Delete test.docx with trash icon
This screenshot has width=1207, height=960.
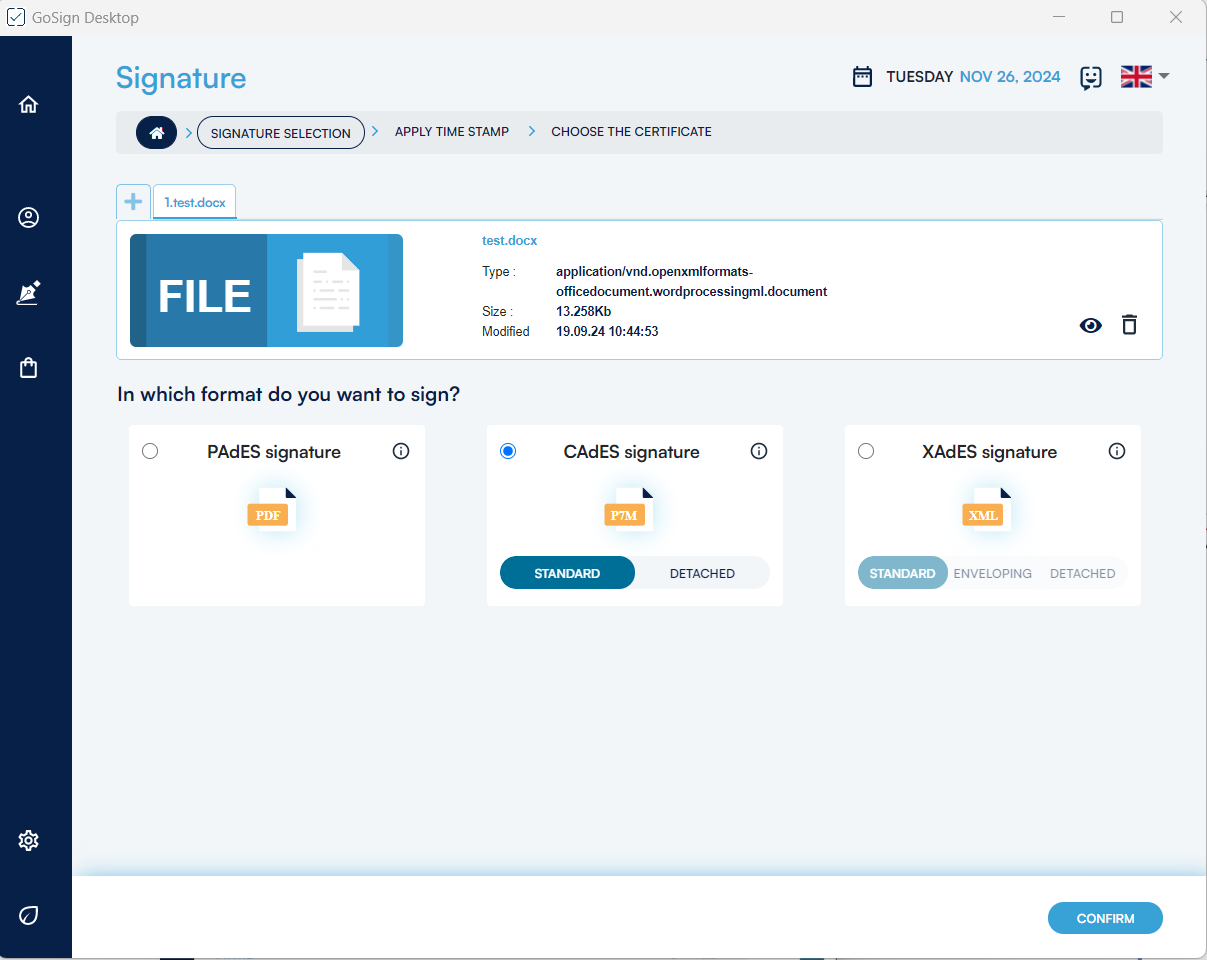pos(1129,325)
